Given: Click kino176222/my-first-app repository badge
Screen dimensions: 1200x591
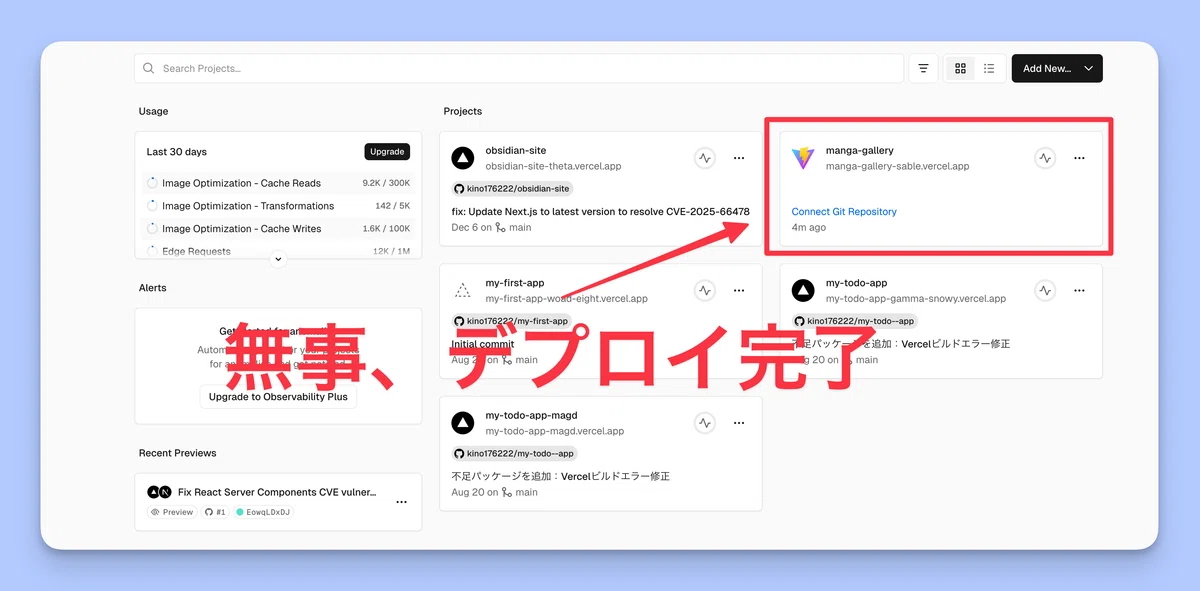Looking at the screenshot, I should point(511,321).
